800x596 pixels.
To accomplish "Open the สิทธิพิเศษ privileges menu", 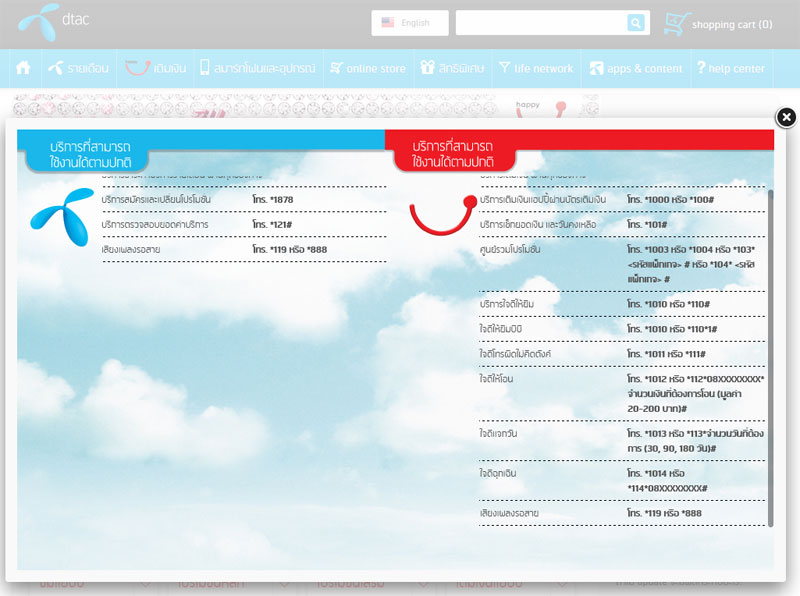I will [x=453, y=68].
